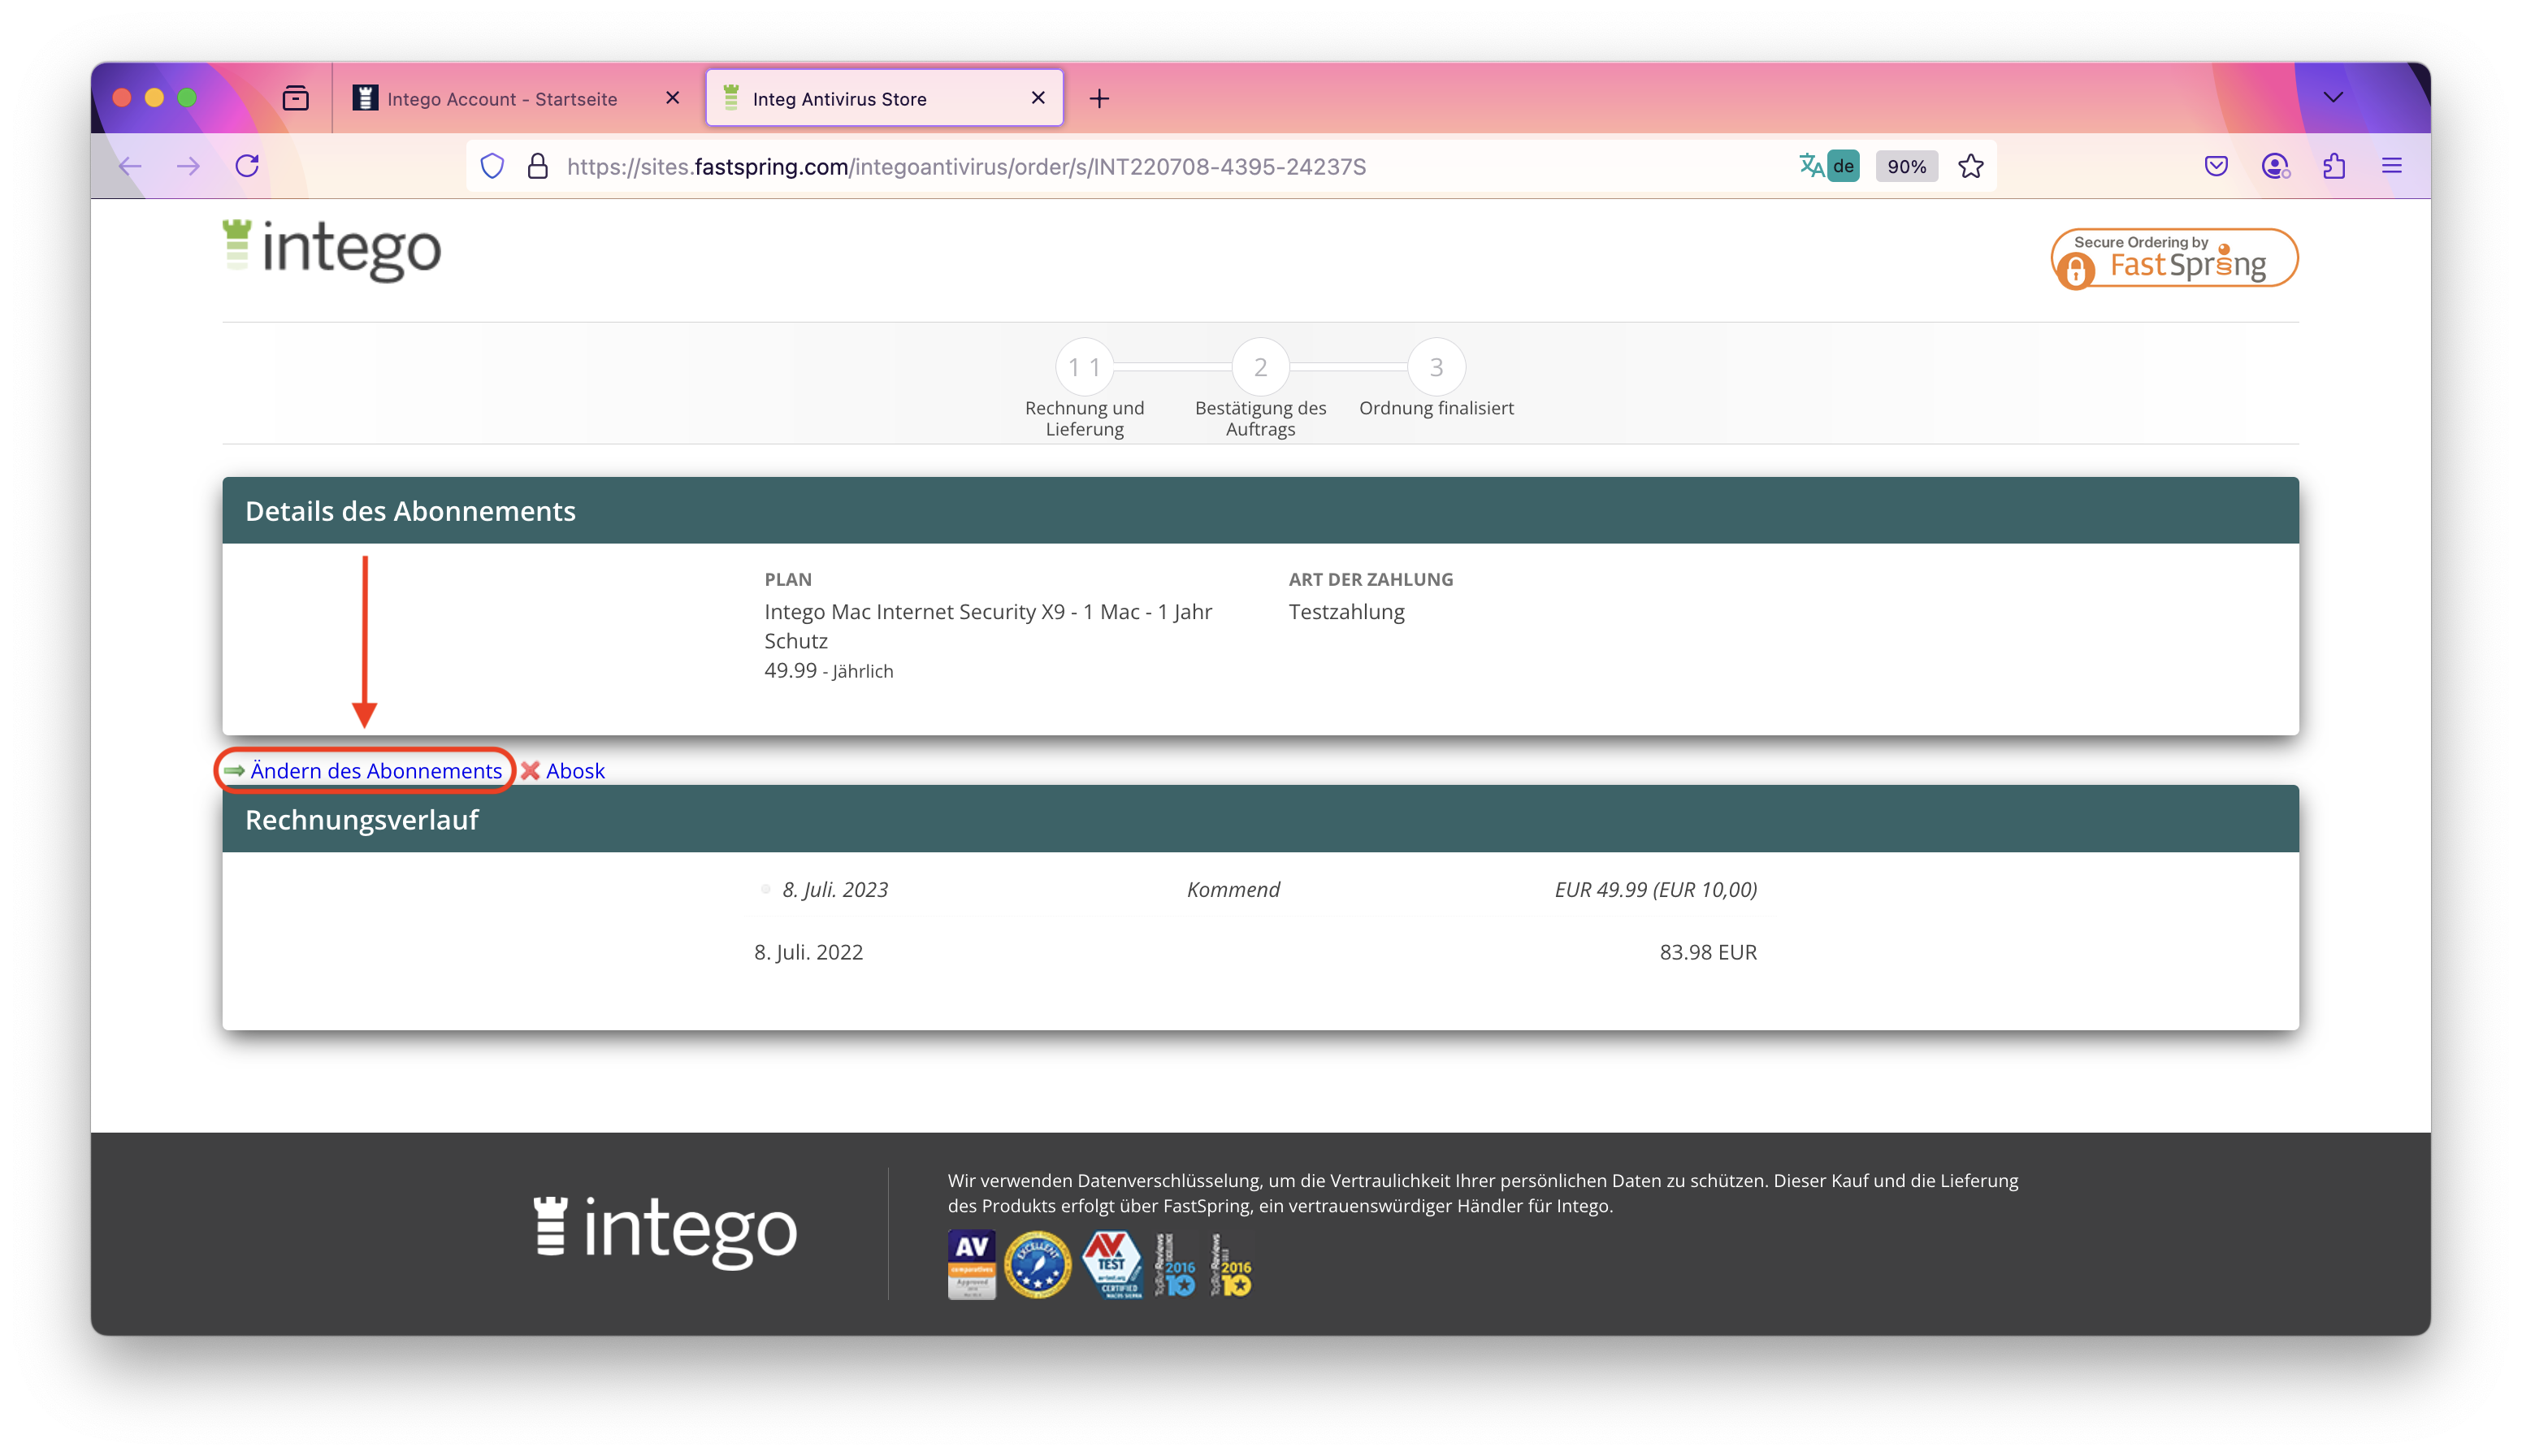Screen dimensions: 2522x1456
Task: Close the Intego Account - Startseite tab
Action: click(x=672, y=98)
